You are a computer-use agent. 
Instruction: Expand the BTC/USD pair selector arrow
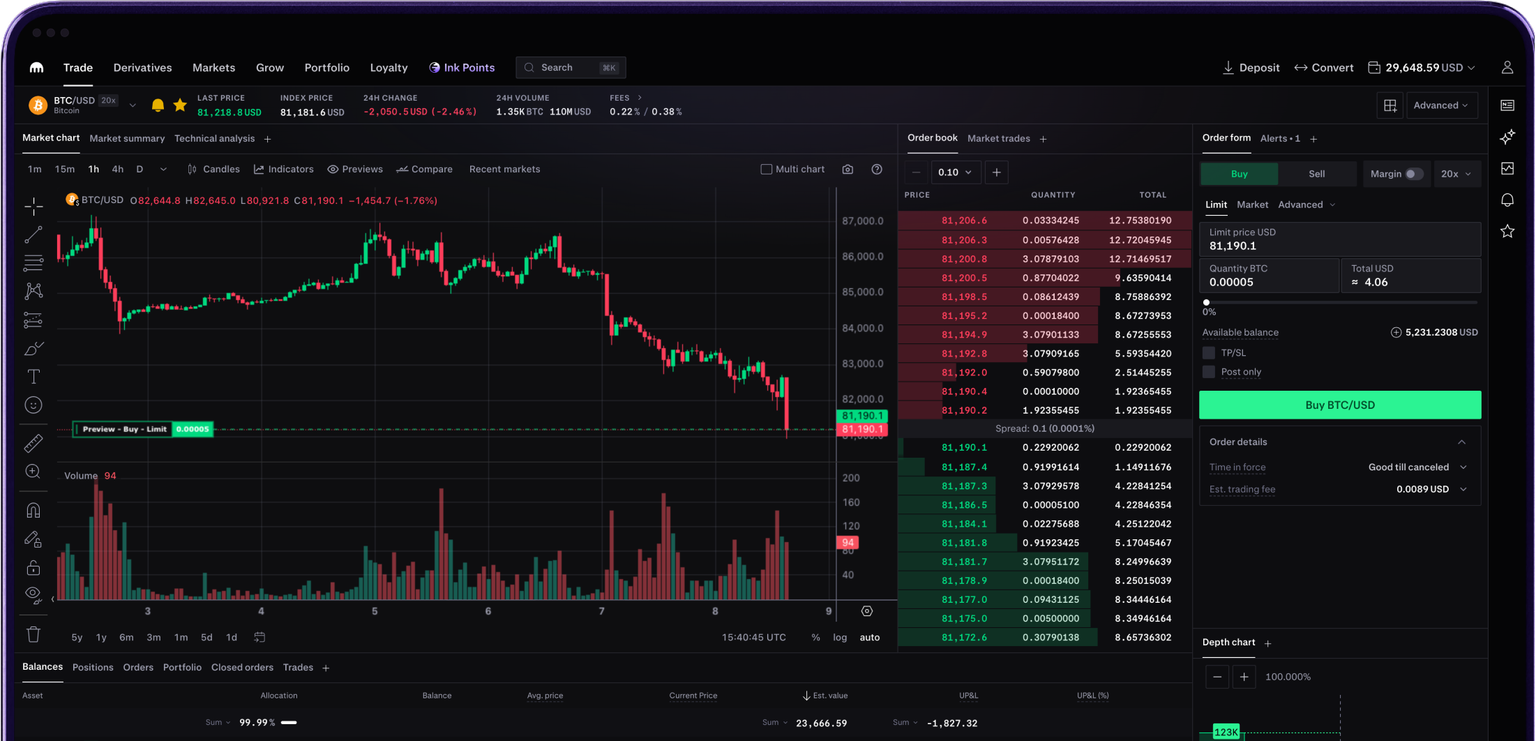click(132, 105)
